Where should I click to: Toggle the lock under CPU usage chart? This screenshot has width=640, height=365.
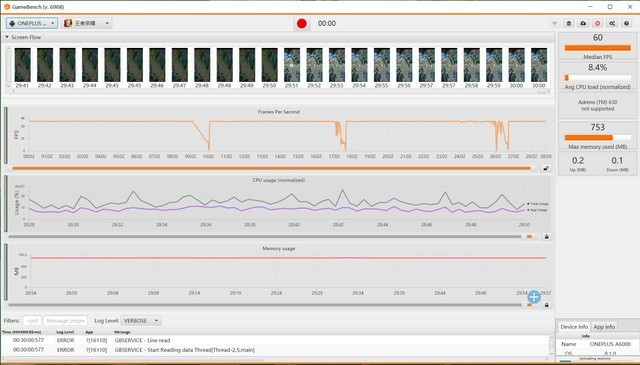tap(546, 236)
